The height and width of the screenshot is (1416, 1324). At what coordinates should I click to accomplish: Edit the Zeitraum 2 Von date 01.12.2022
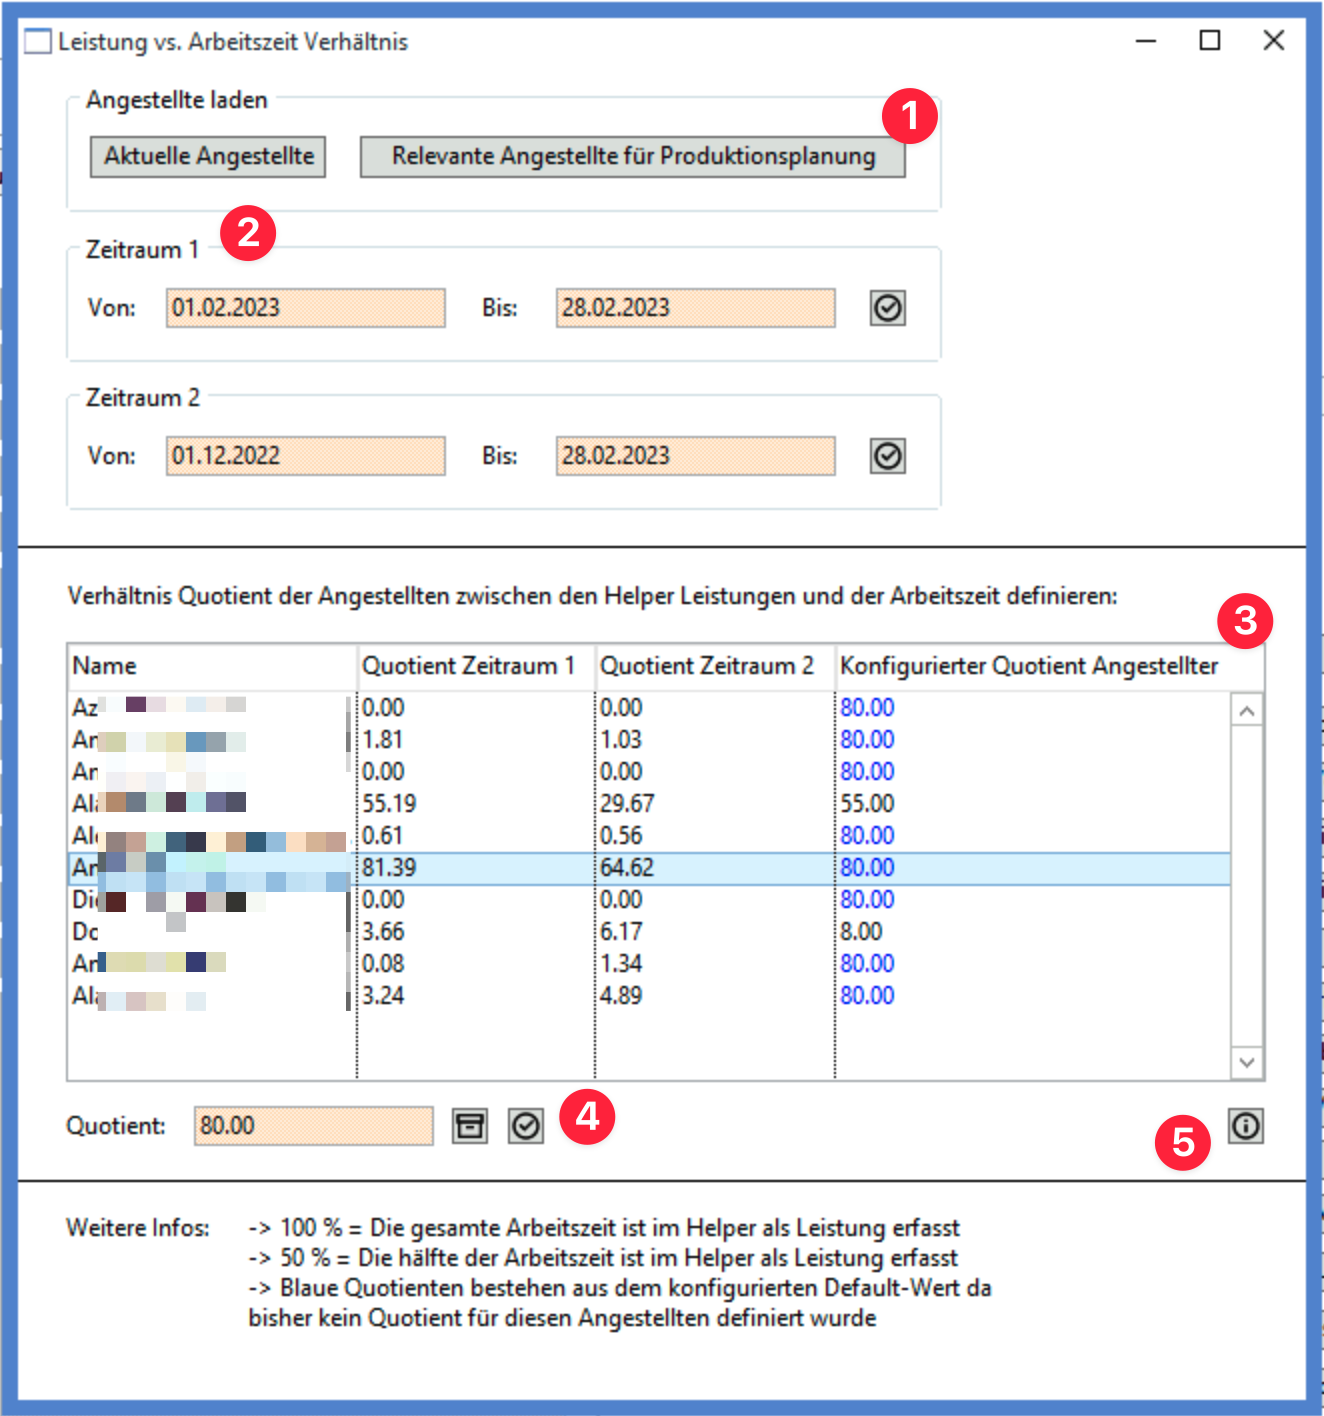(x=305, y=456)
